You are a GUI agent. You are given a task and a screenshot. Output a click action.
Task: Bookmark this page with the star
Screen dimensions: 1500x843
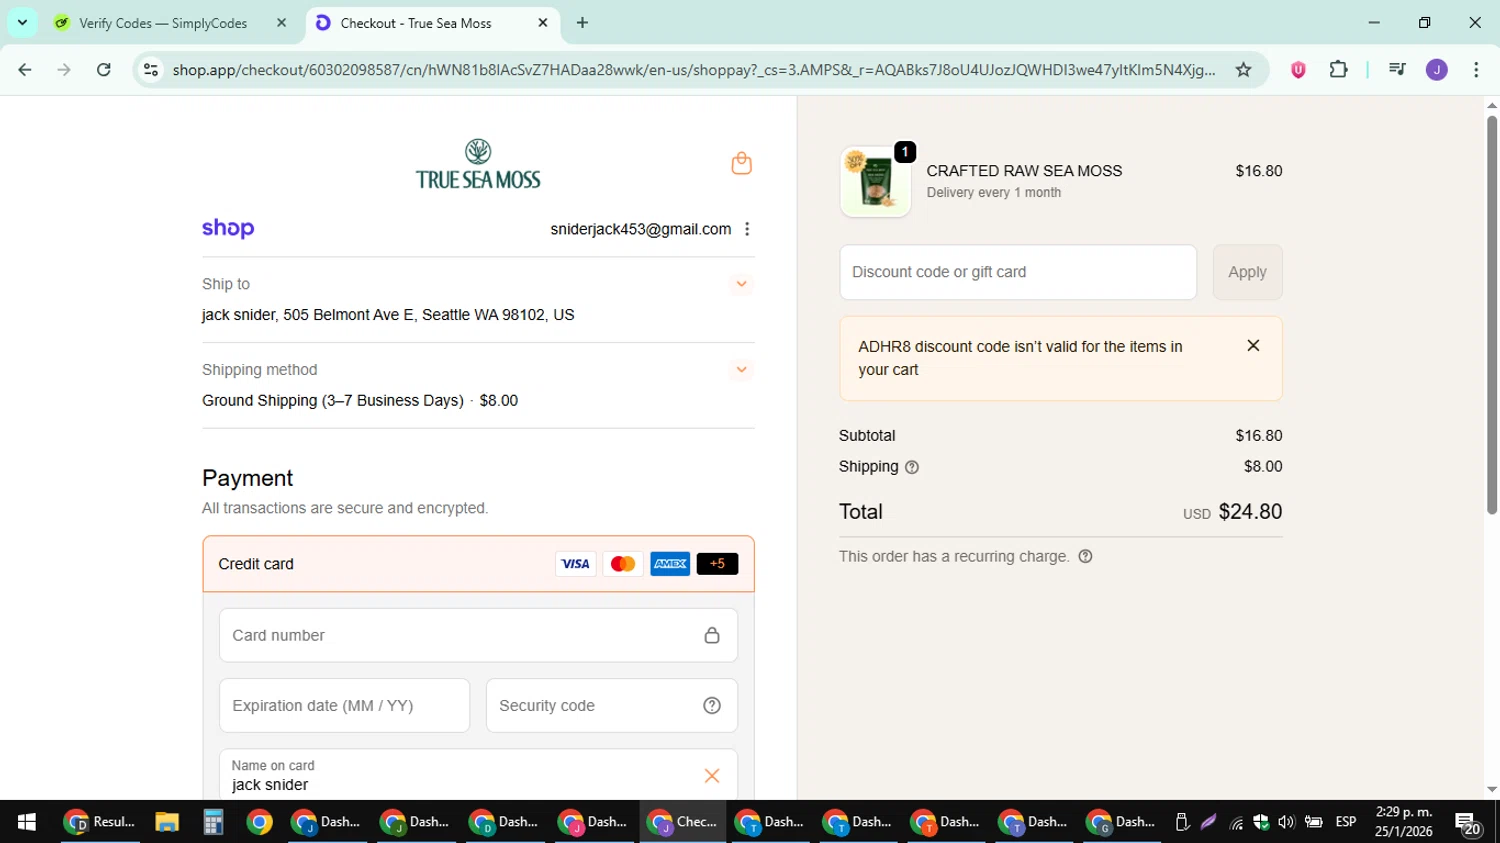click(1243, 69)
